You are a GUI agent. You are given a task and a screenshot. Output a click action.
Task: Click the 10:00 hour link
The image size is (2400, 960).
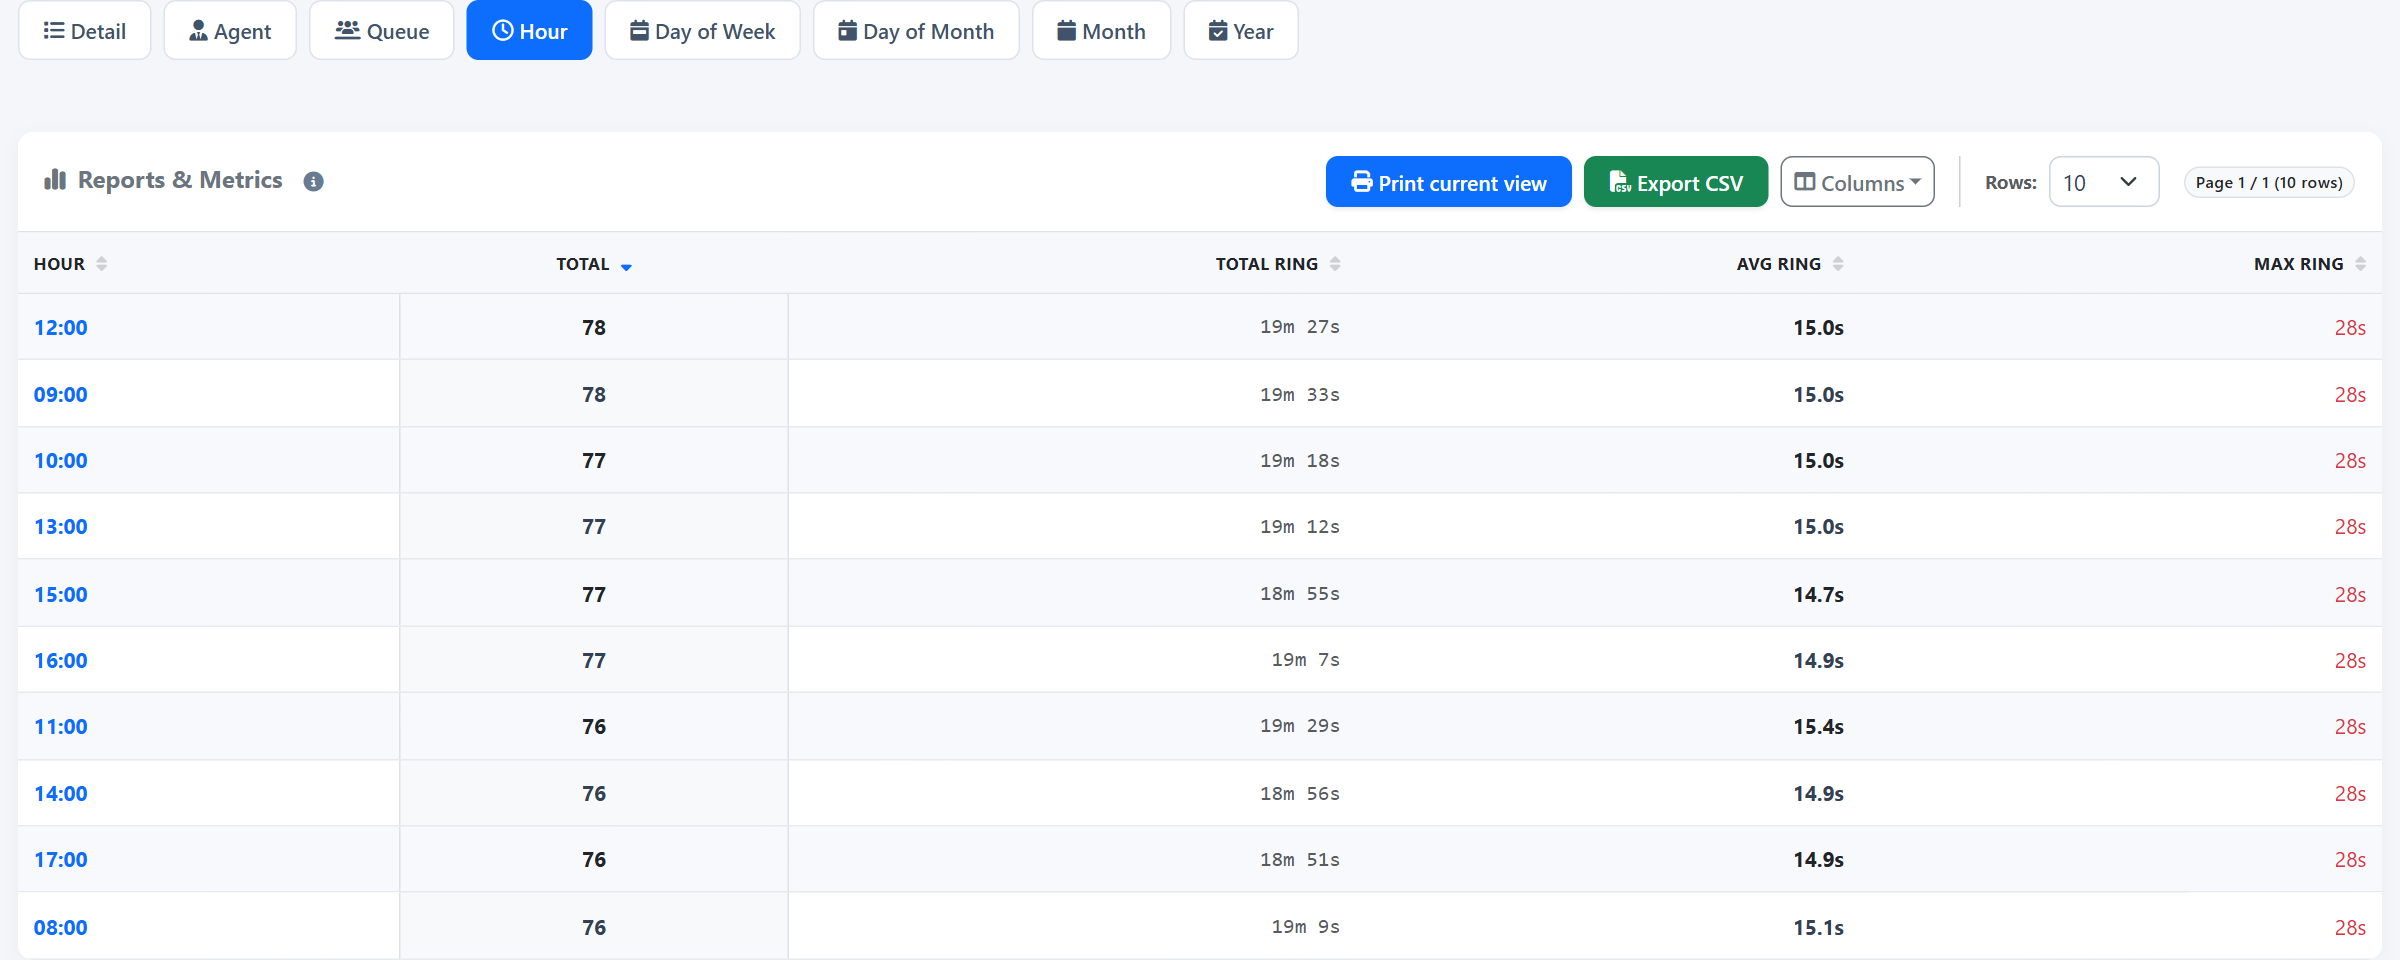click(x=61, y=461)
